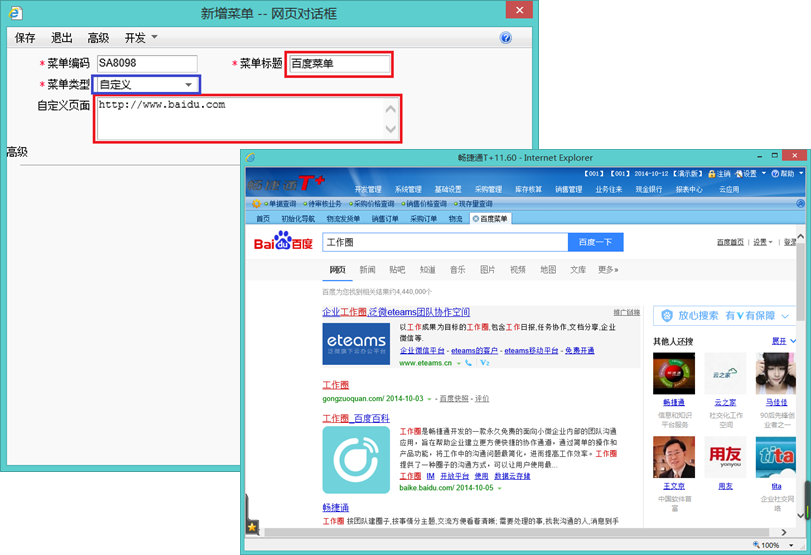Click the 菜单编码 field containing SA8098

tap(147, 63)
